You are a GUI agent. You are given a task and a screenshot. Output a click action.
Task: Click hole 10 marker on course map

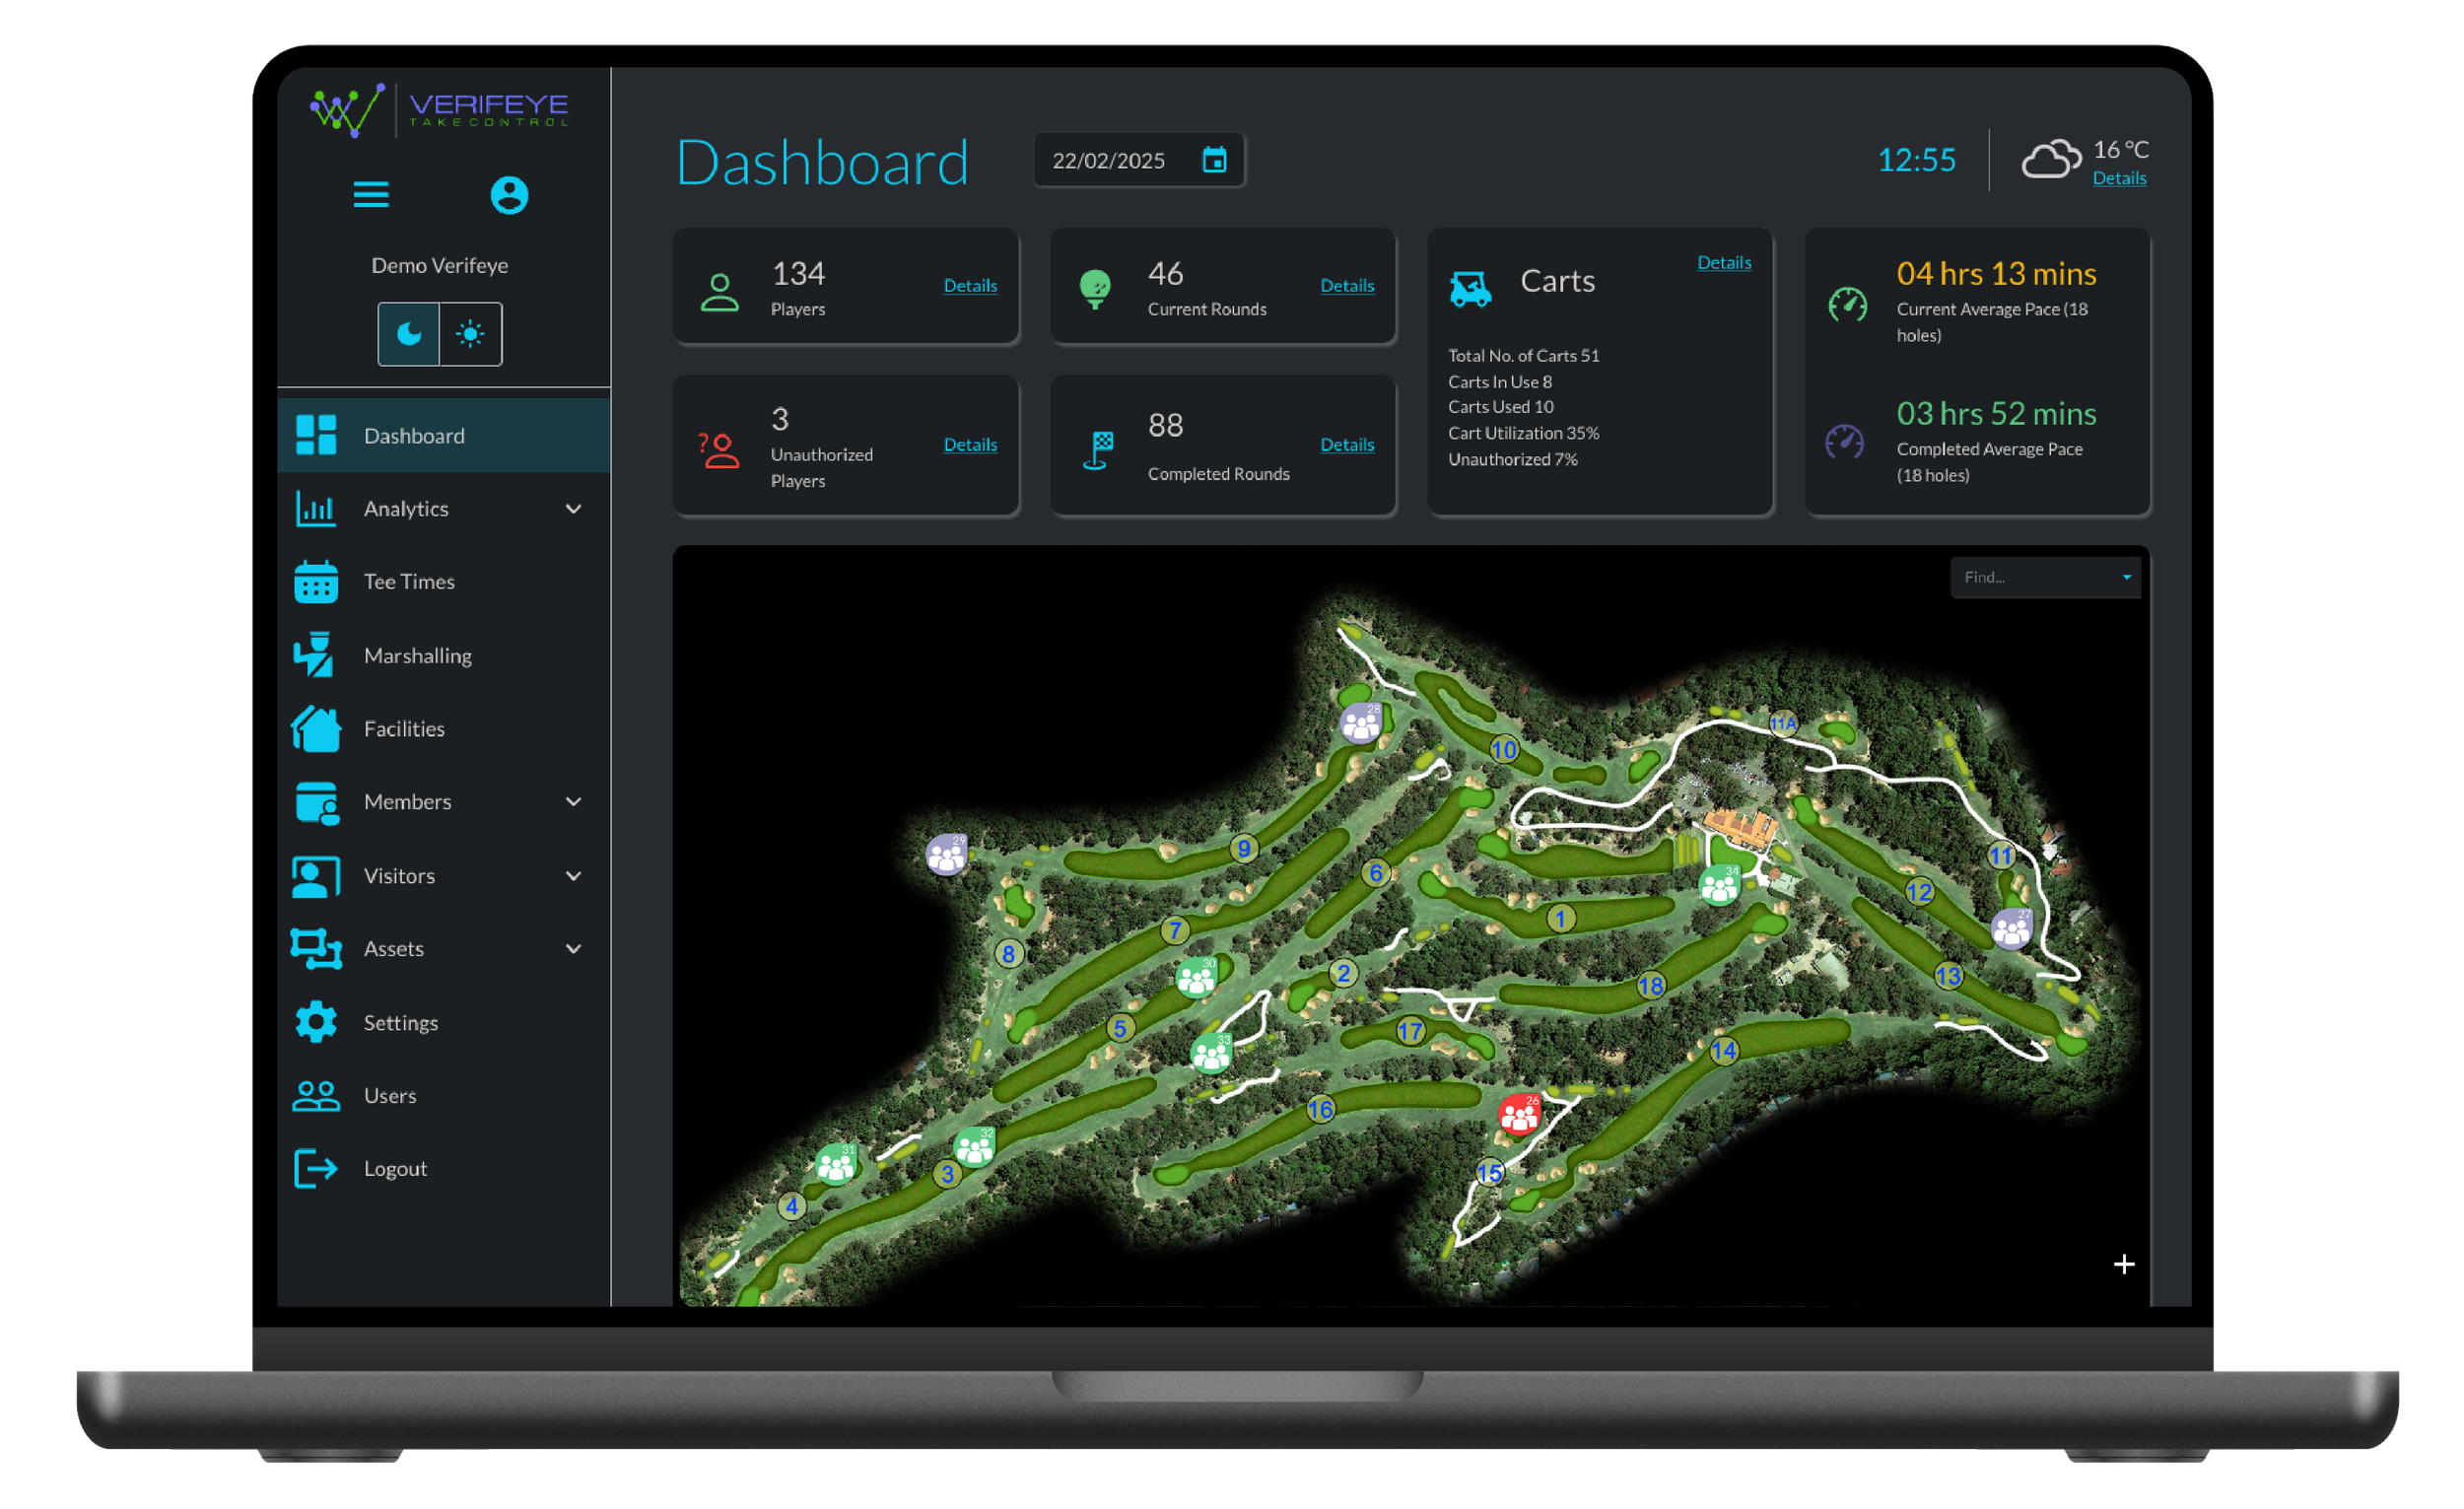click(1504, 749)
